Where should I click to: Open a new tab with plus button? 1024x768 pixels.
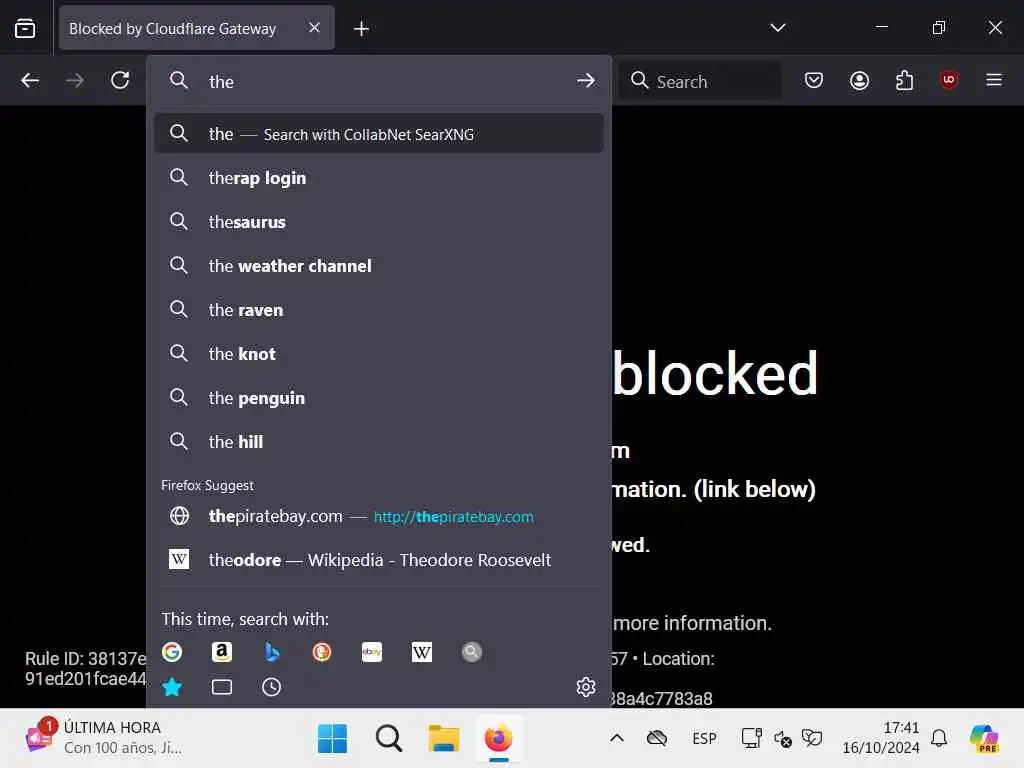361,29
